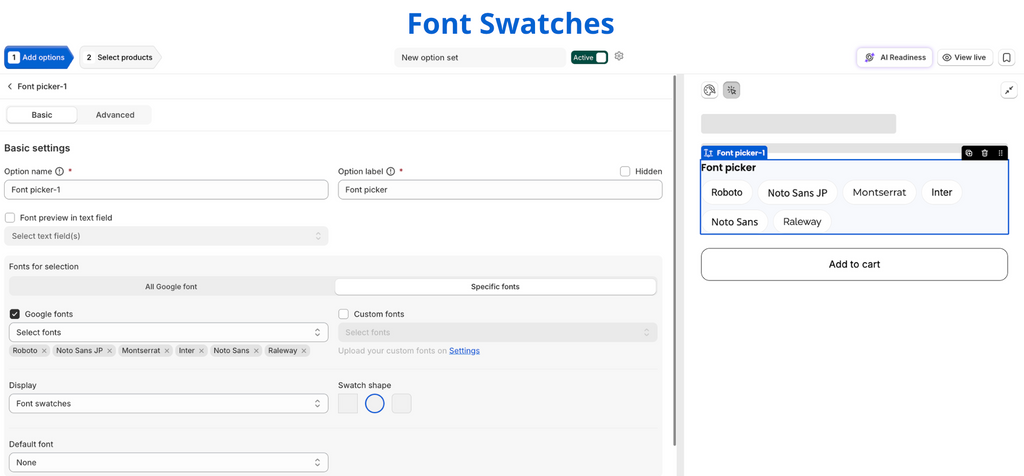Remove the Noto Sans font tag
Image resolution: width=1024 pixels, height=476 pixels.
tap(257, 351)
